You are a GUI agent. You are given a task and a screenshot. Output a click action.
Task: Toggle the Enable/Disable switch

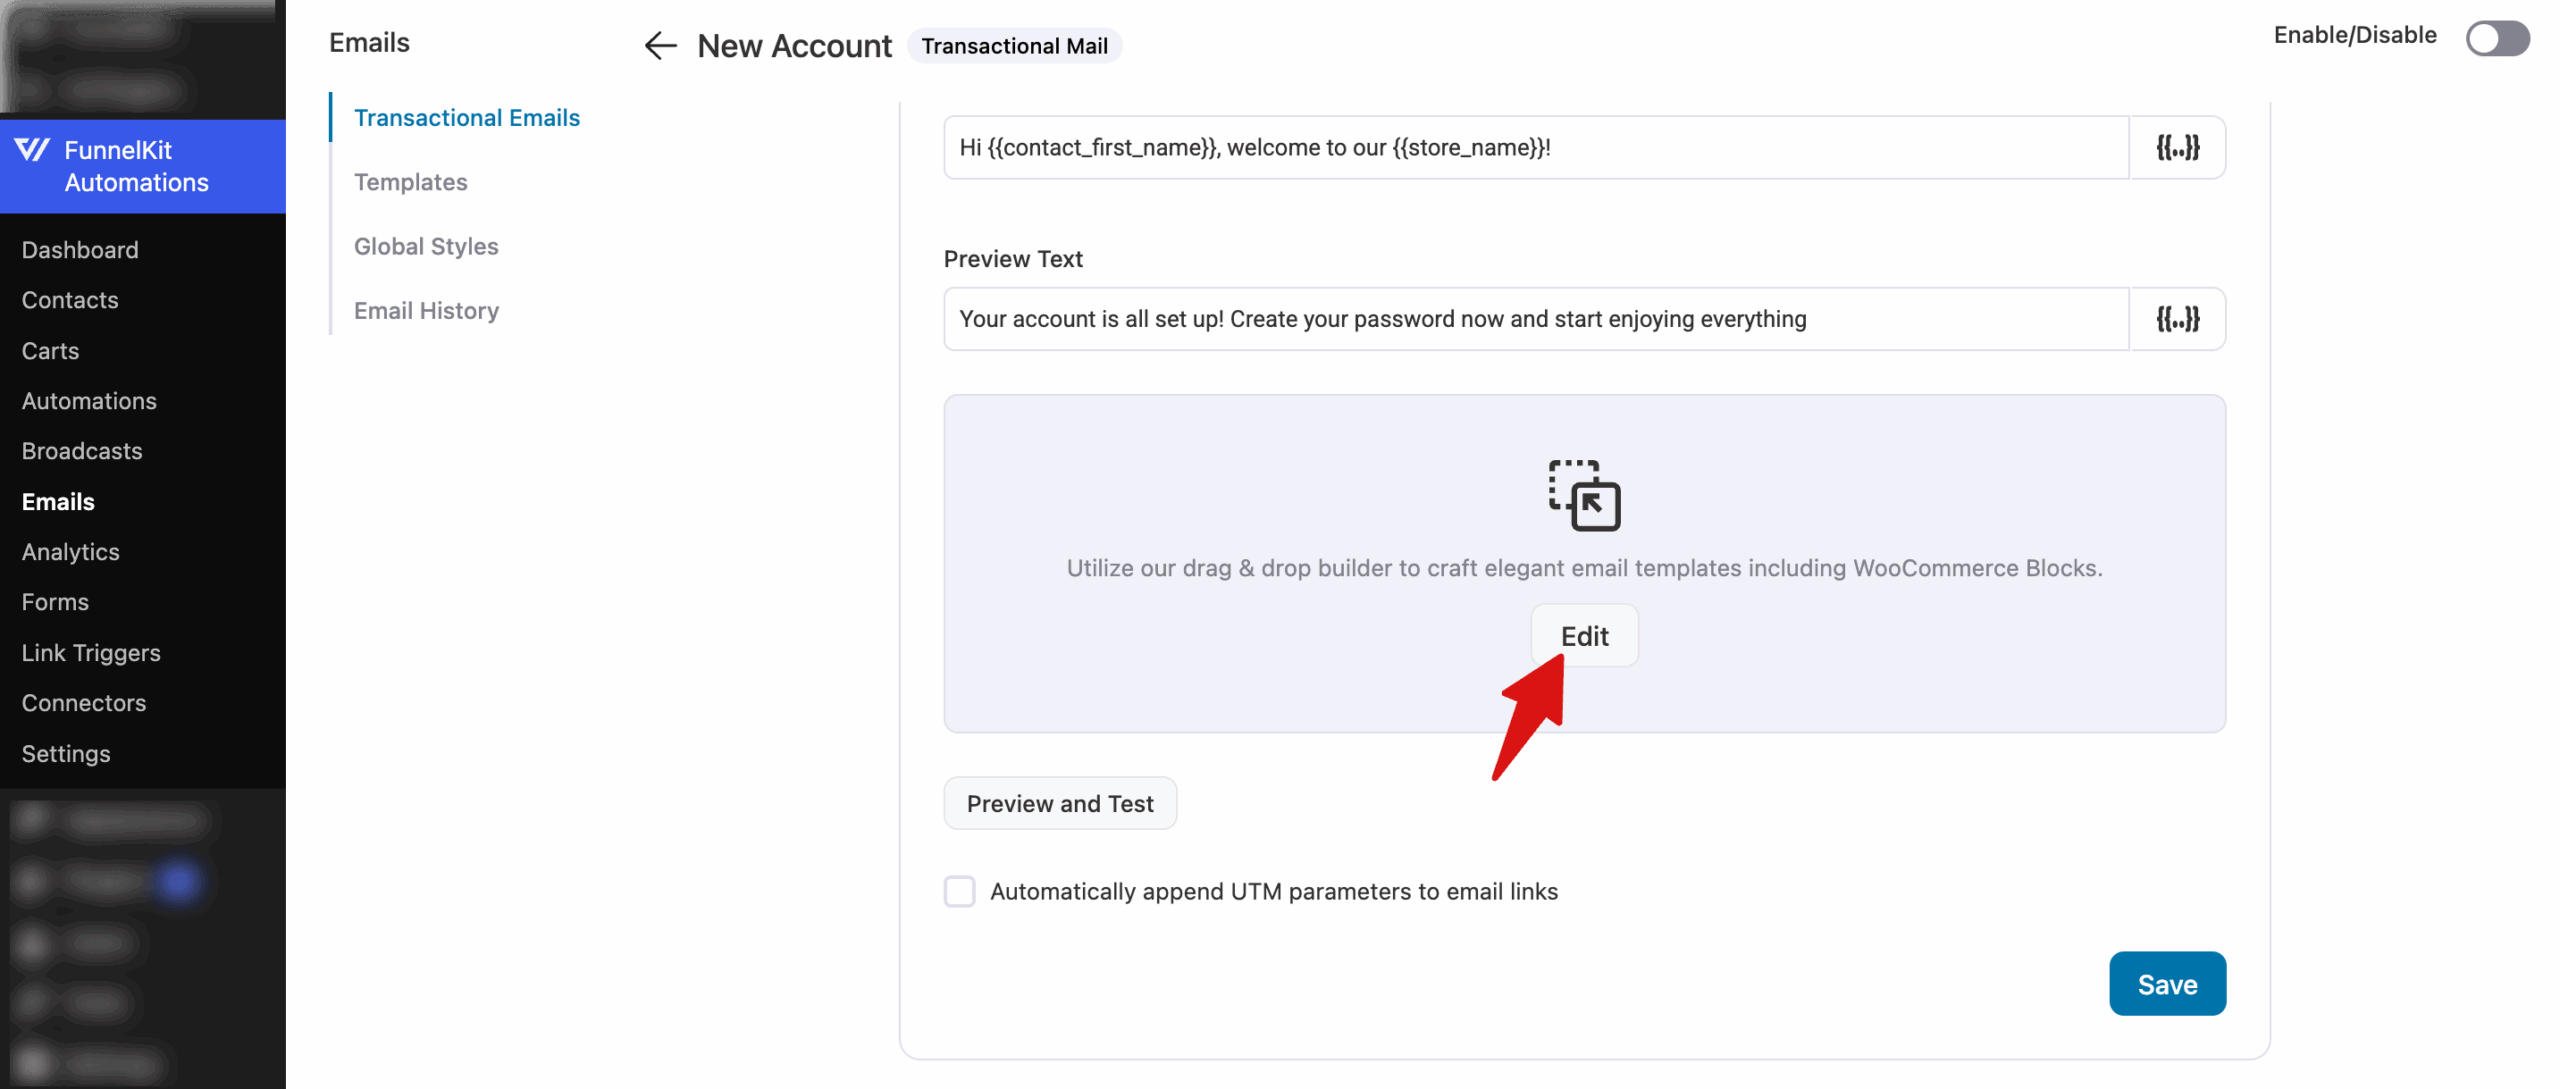[2497, 39]
